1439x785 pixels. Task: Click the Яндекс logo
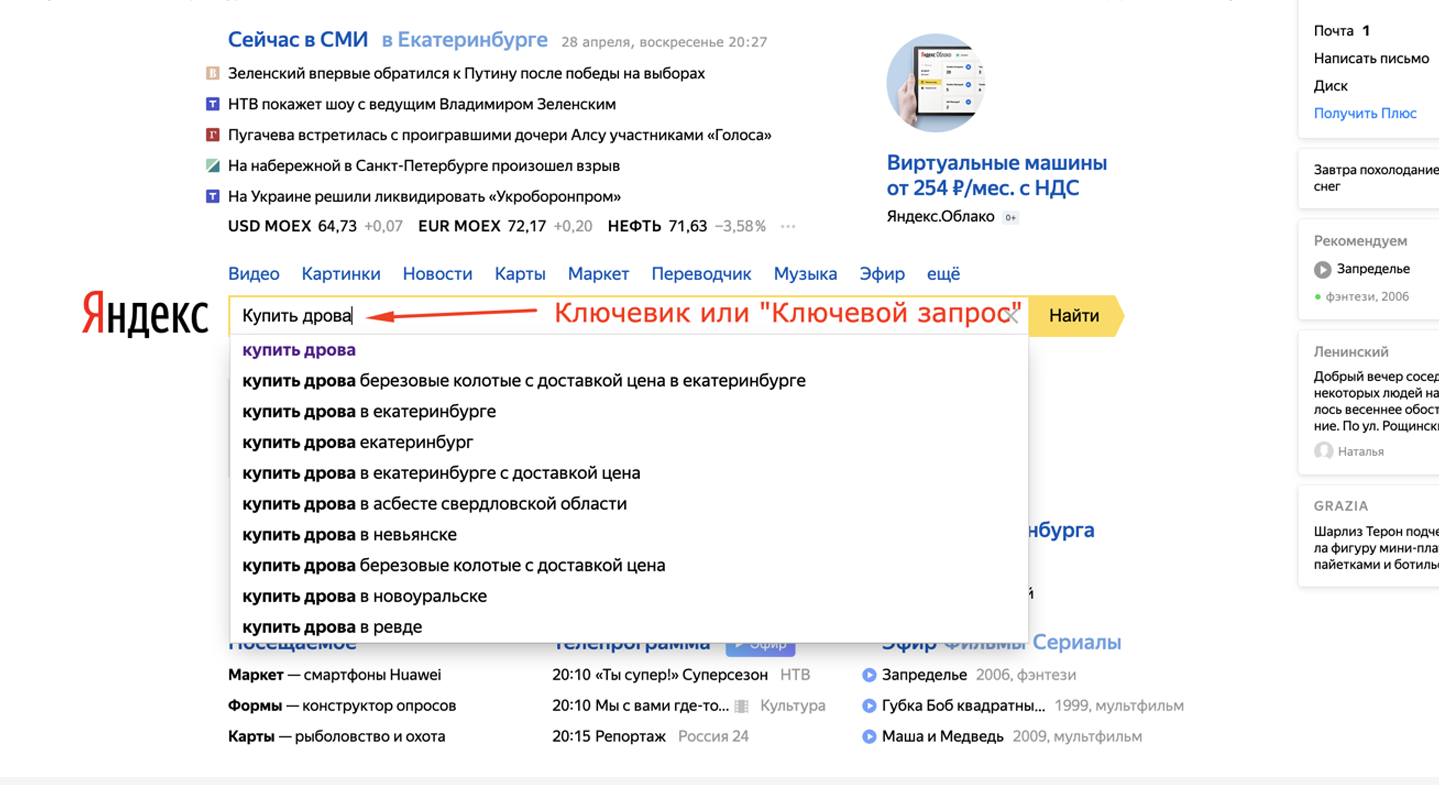point(145,315)
